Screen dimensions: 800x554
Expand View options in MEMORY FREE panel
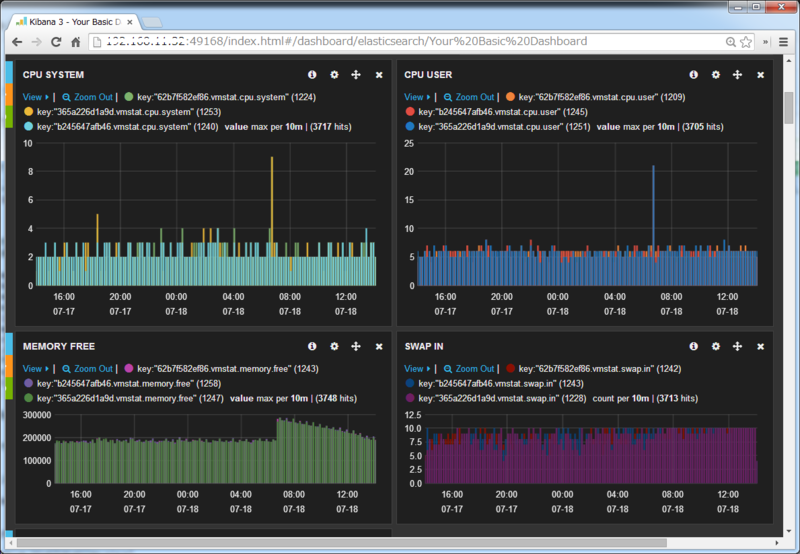tap(36, 368)
